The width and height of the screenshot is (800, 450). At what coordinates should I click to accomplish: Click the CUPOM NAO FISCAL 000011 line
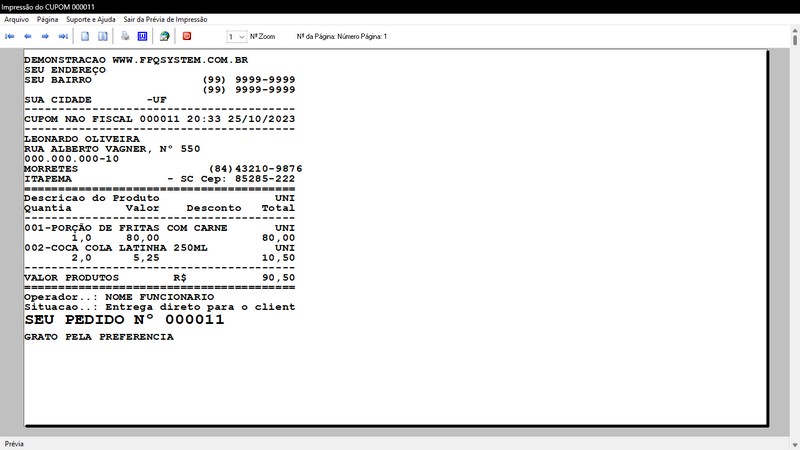[160, 119]
